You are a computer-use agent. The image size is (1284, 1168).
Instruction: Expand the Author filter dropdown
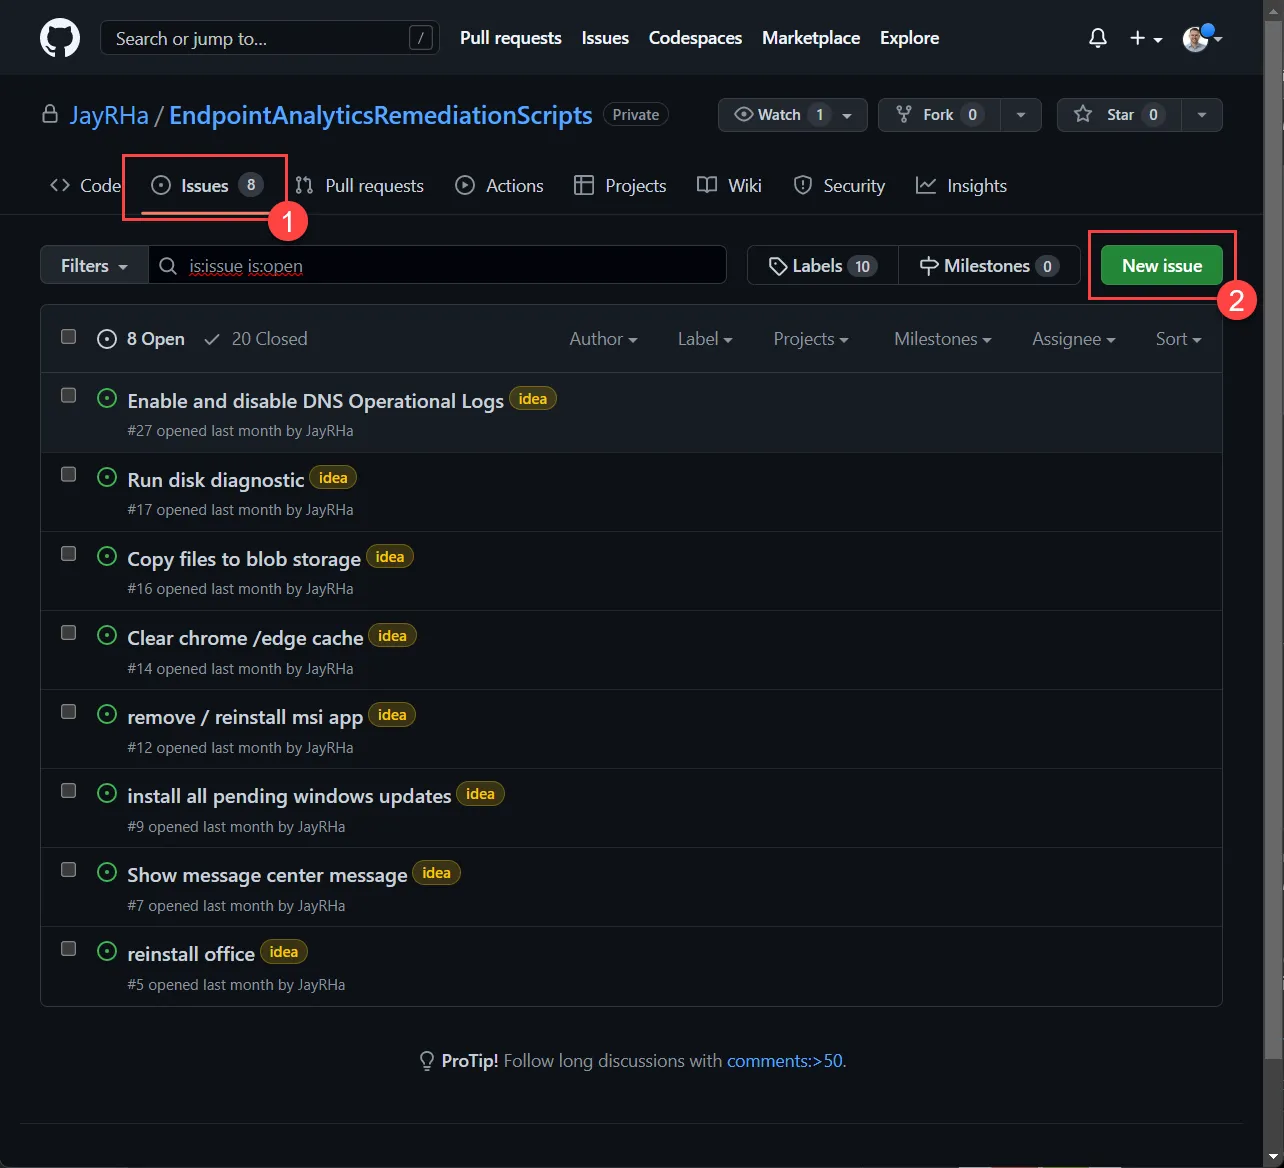point(603,339)
